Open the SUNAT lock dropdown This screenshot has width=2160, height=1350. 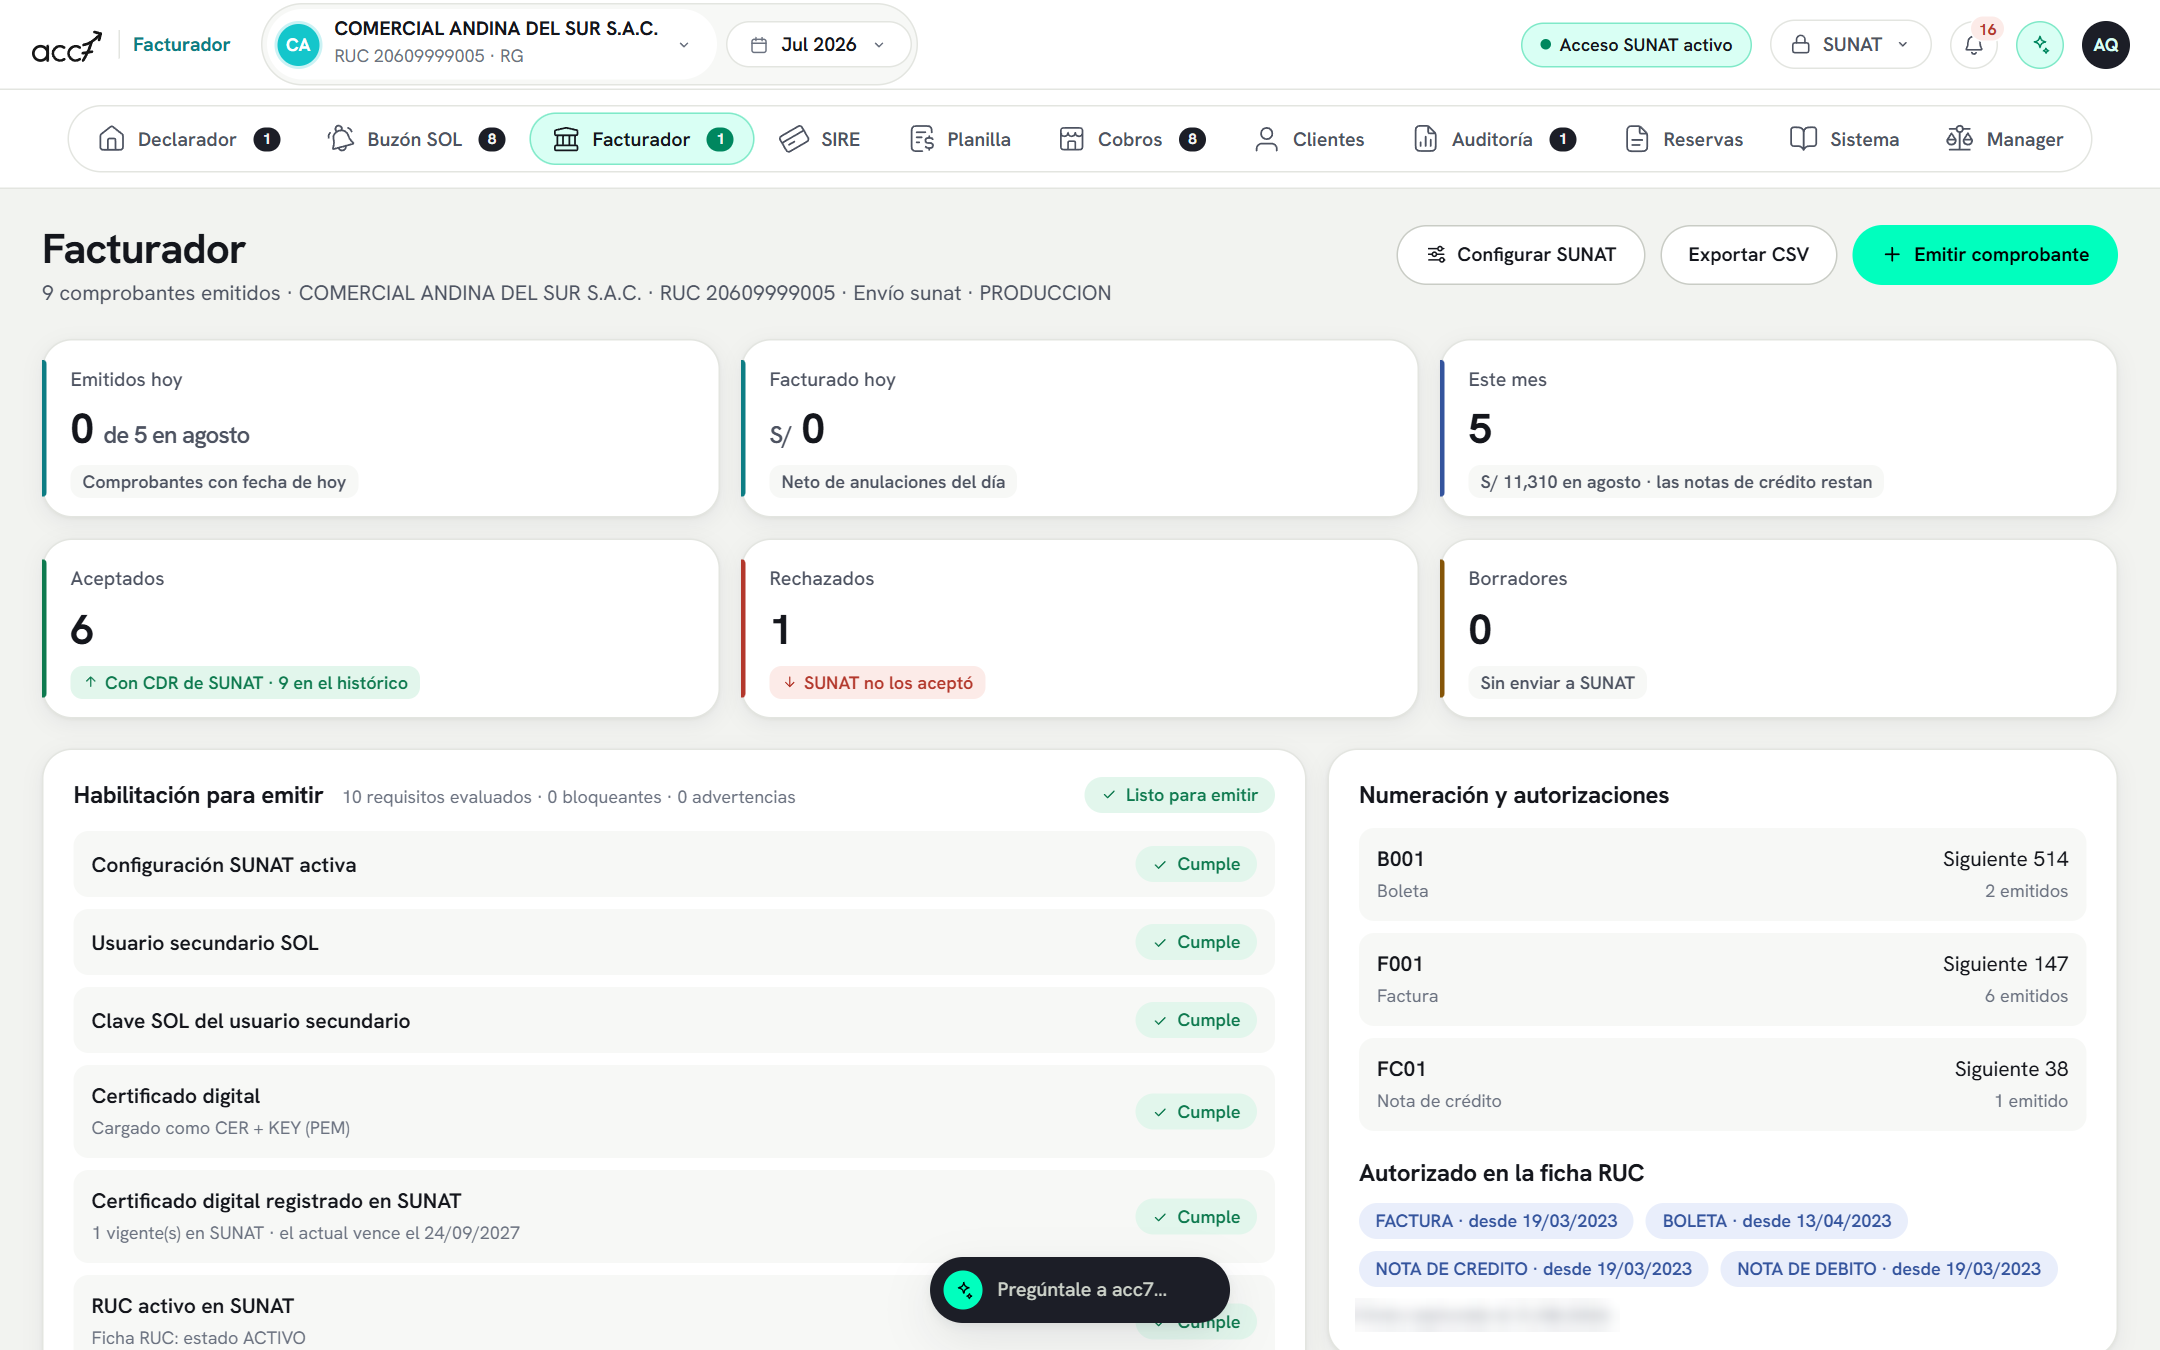[x=1850, y=45]
